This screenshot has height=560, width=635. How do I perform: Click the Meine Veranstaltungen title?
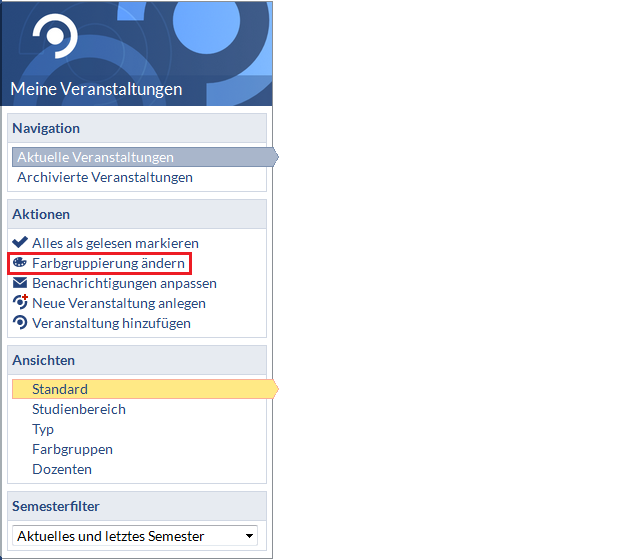pos(96,89)
